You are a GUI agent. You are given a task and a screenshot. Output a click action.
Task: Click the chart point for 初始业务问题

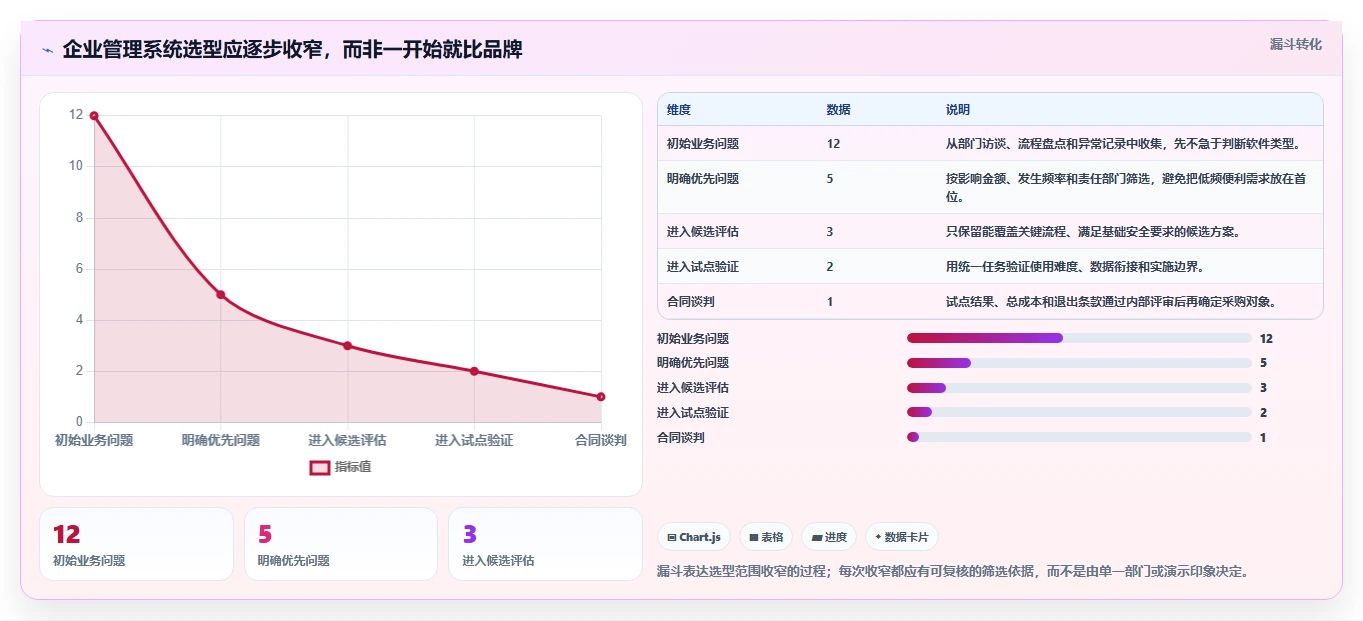pyautogui.click(x=94, y=116)
